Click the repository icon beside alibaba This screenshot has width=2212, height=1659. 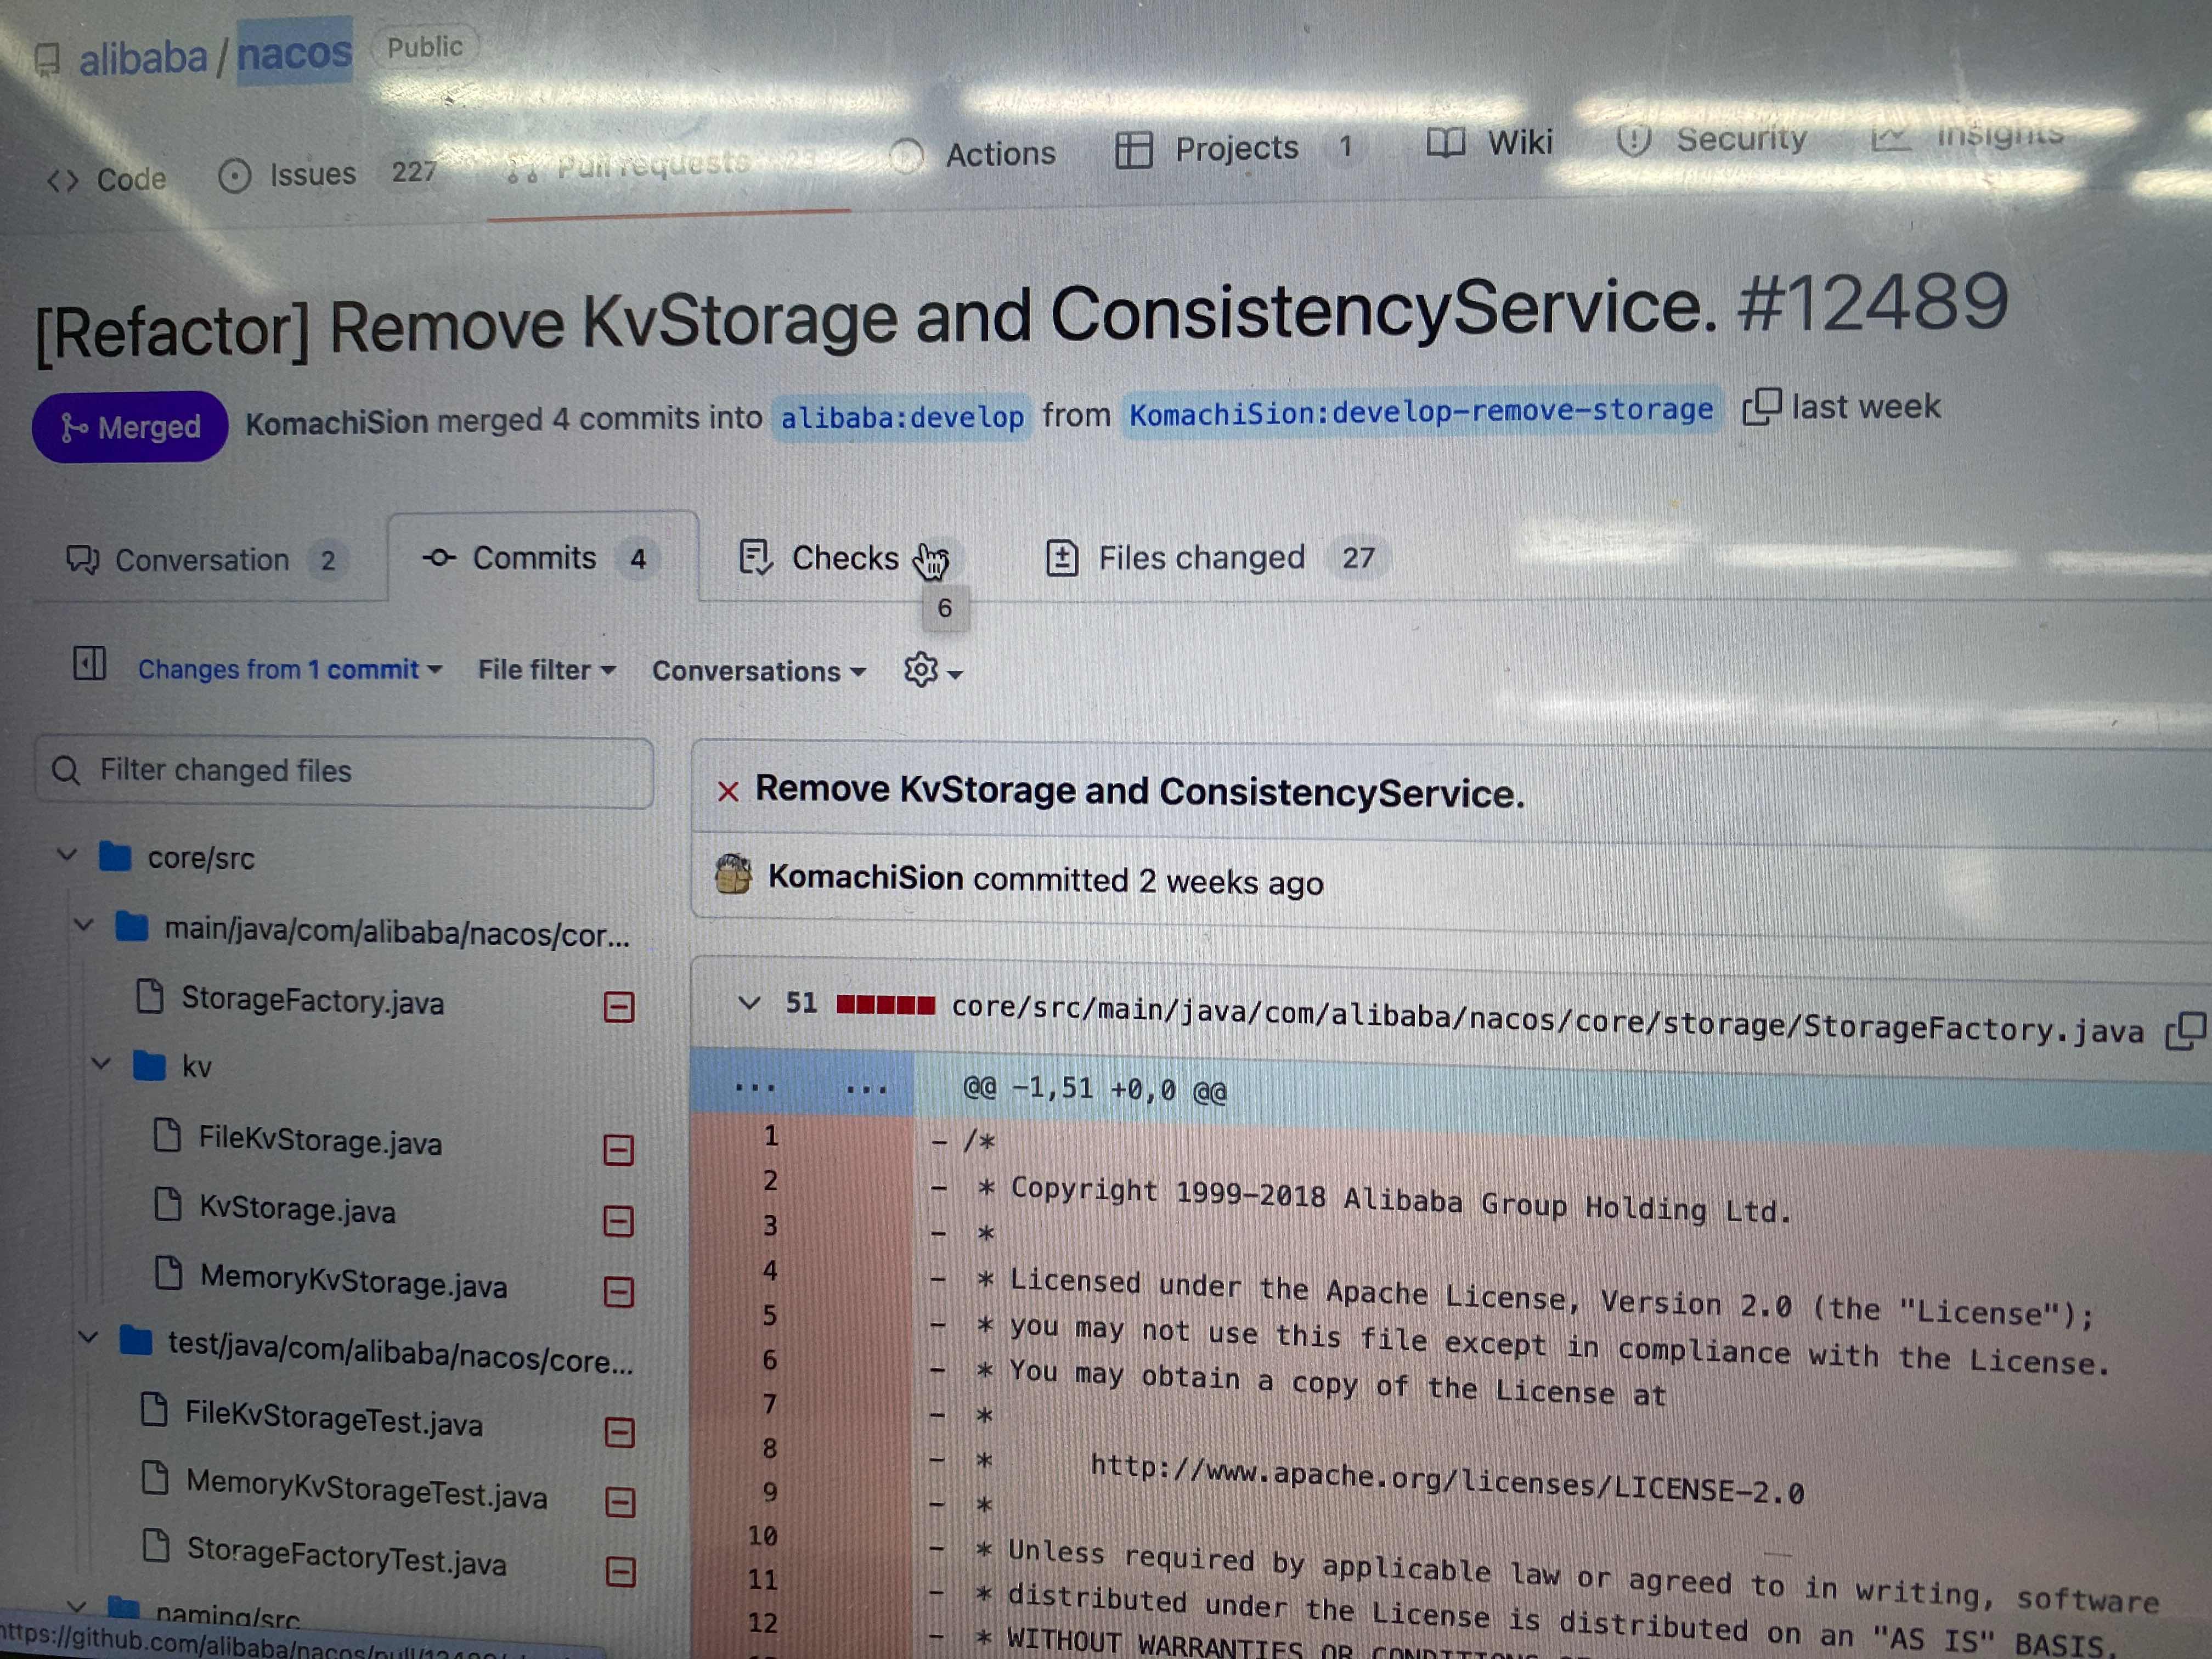pos(47,60)
